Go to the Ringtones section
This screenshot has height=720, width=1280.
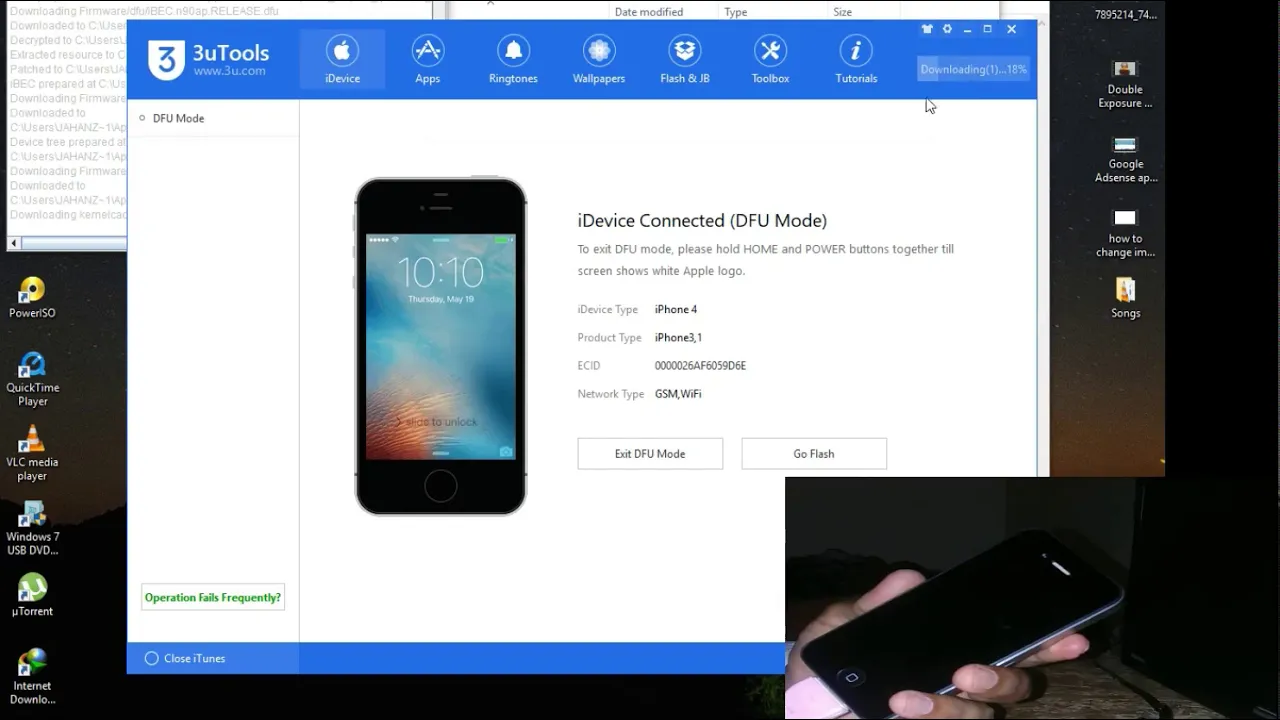513,59
